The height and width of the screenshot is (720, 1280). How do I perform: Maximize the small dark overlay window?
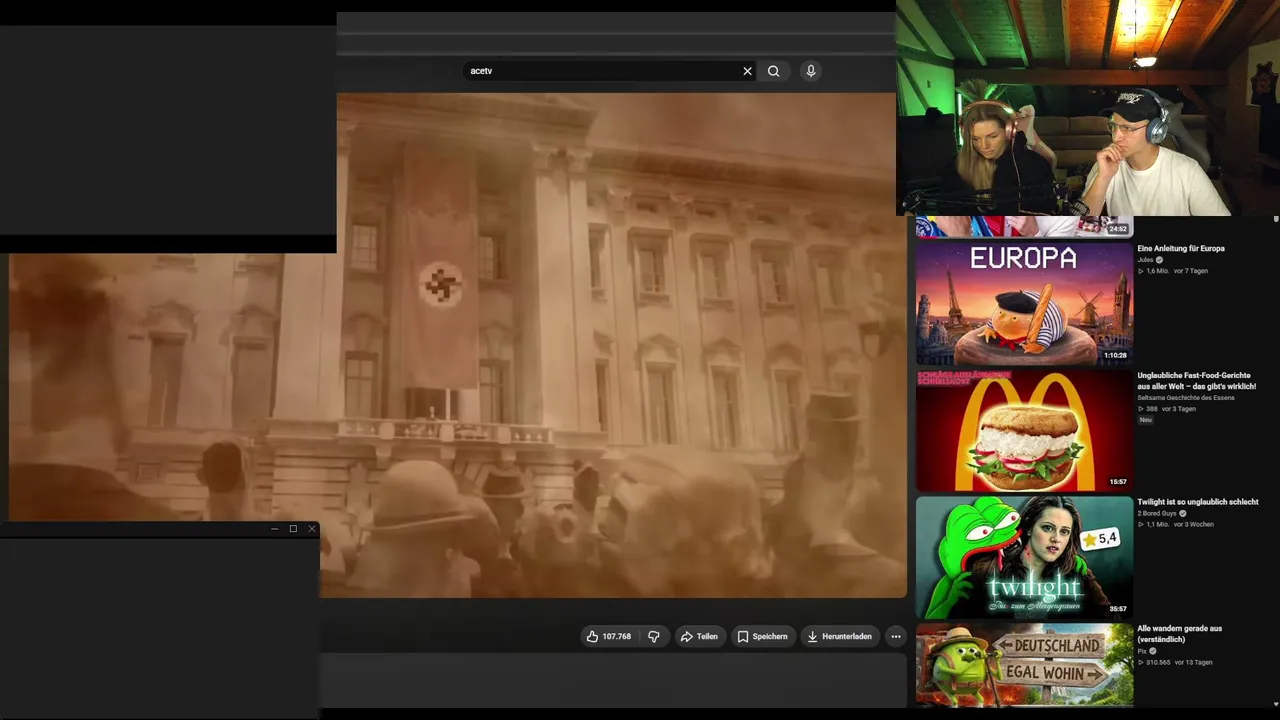point(293,529)
